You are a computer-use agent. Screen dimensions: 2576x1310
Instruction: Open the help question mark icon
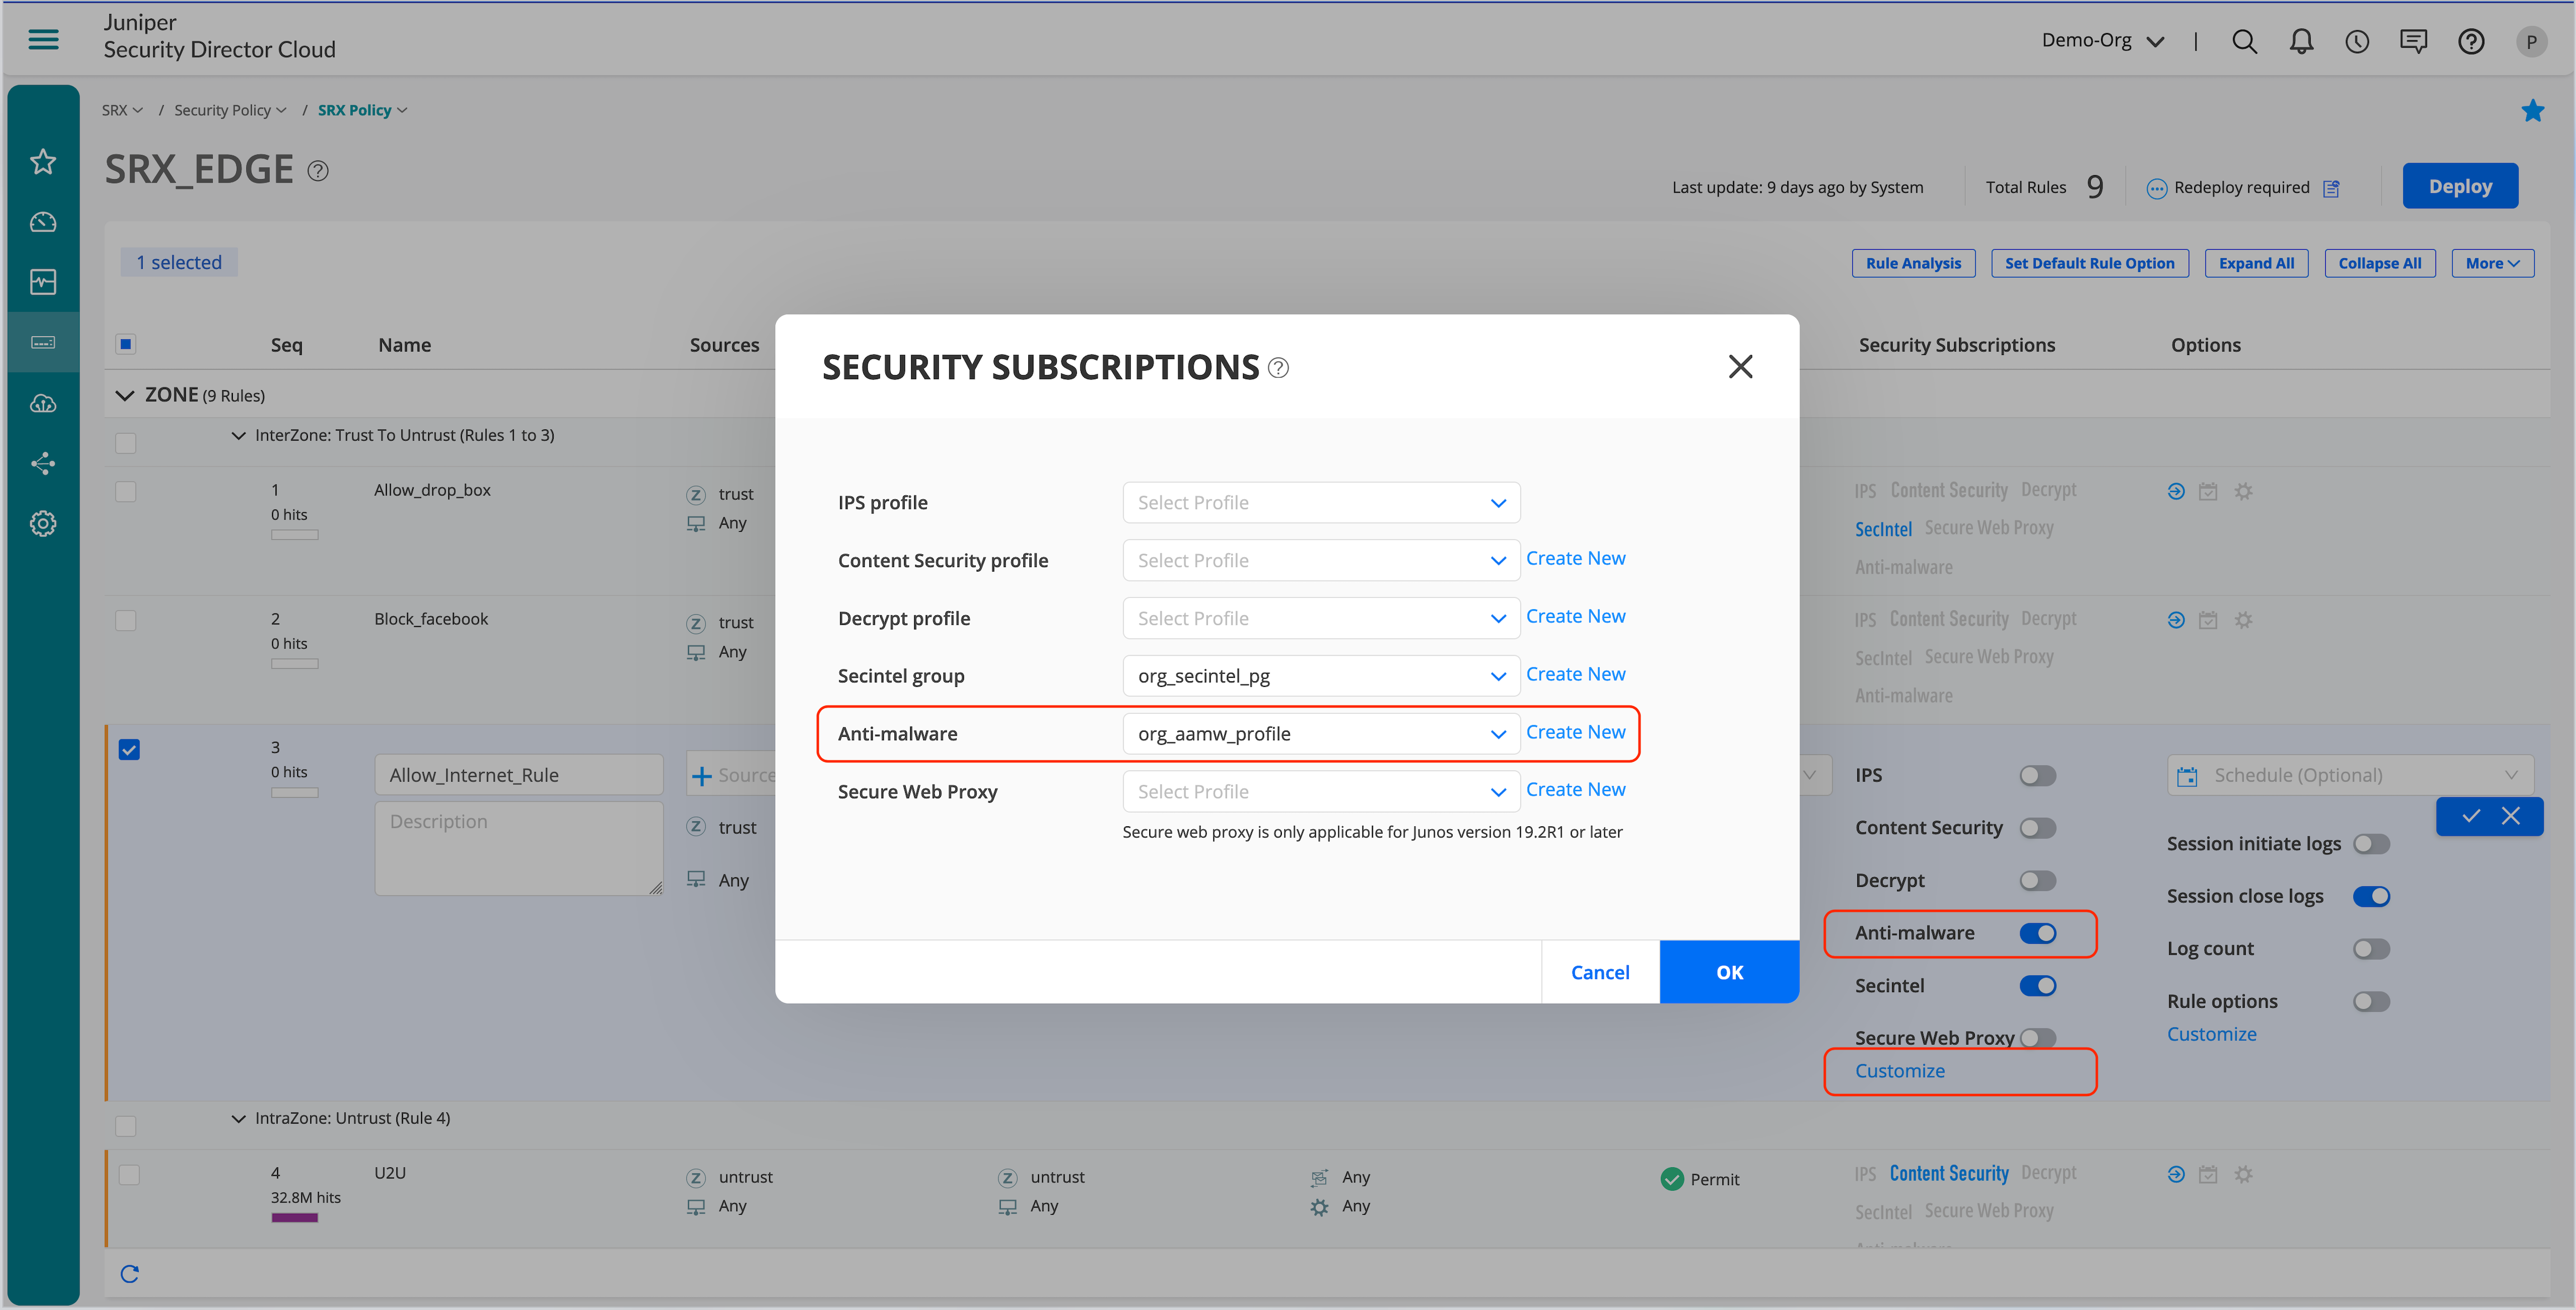point(2471,41)
